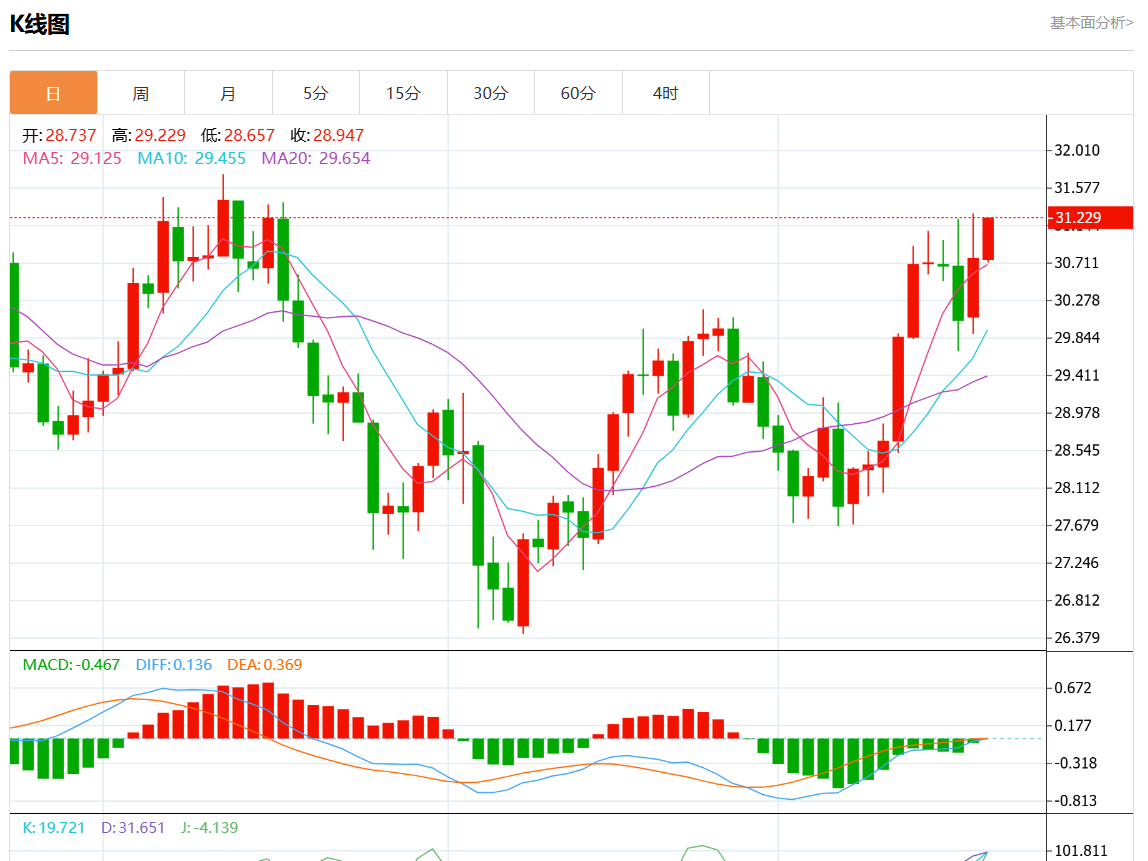Open the 15分 interval tab

point(403,93)
